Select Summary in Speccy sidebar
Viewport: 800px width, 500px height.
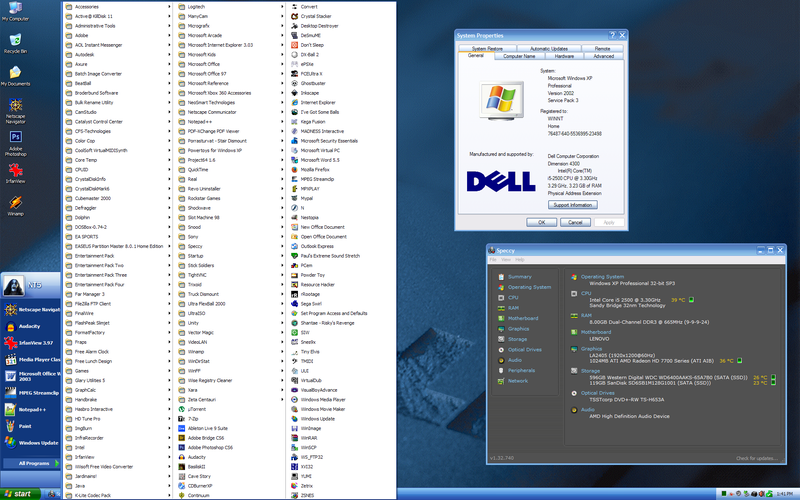519,277
